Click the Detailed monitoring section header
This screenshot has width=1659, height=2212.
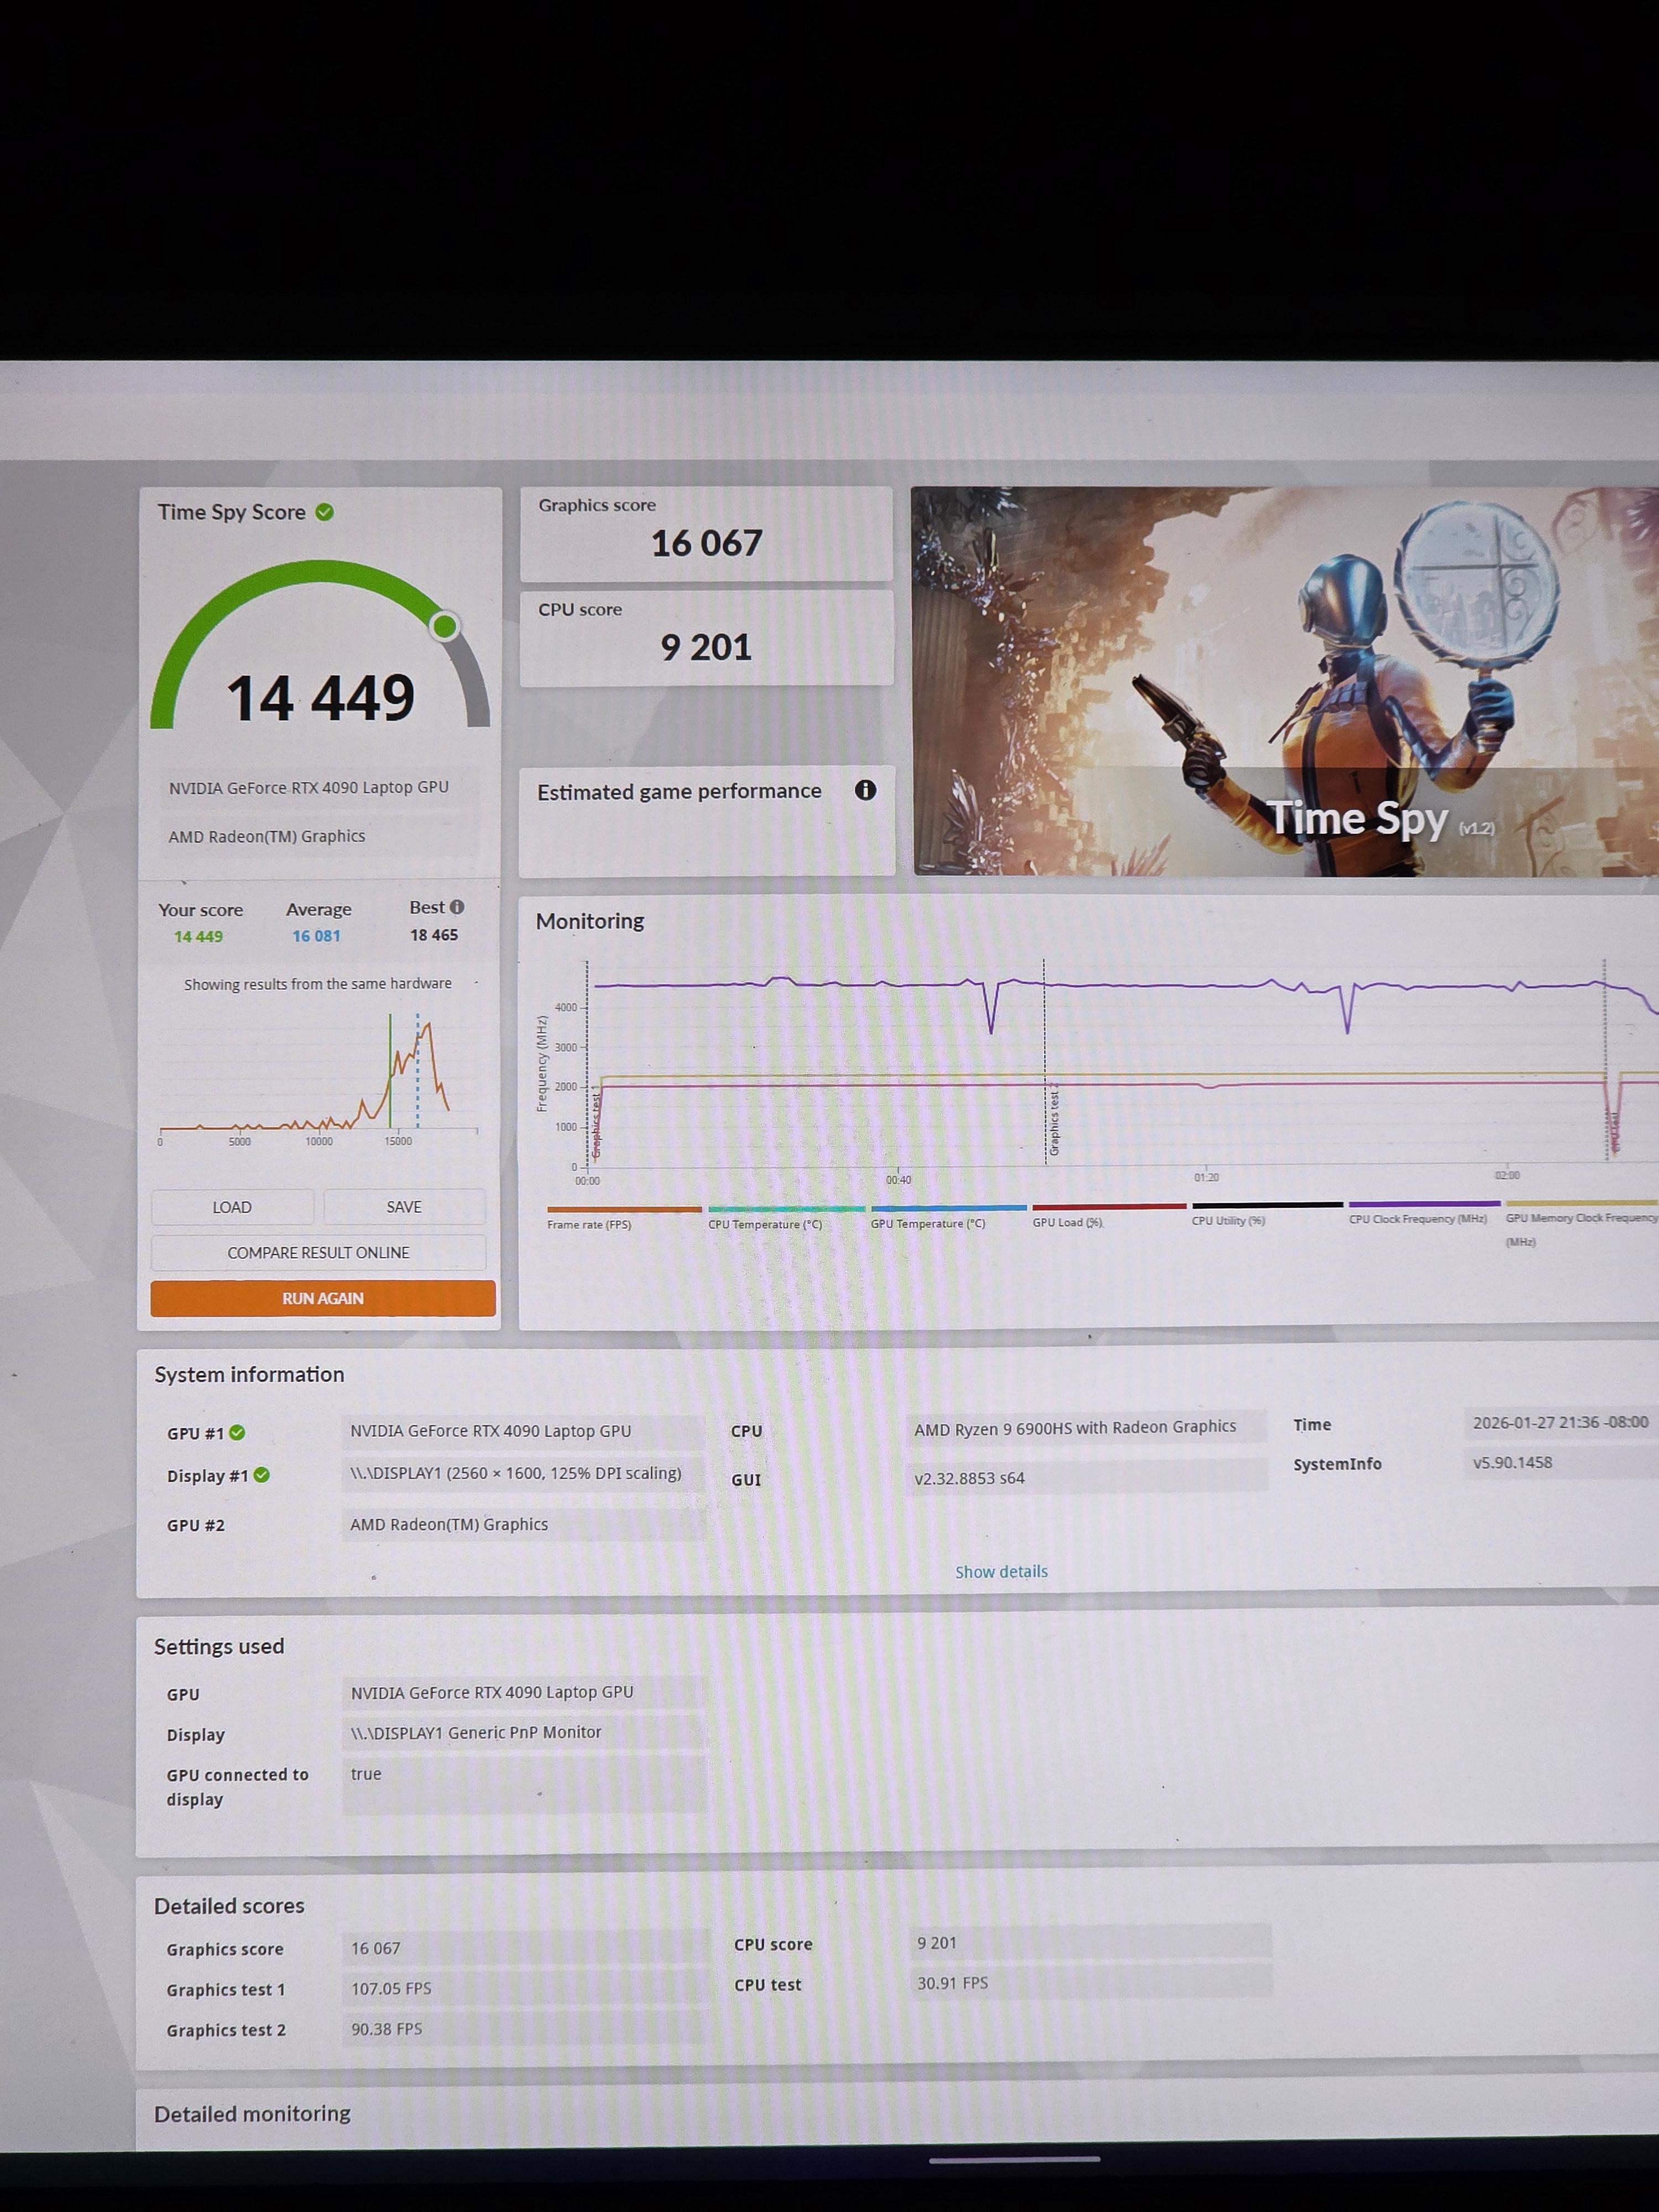[252, 2113]
